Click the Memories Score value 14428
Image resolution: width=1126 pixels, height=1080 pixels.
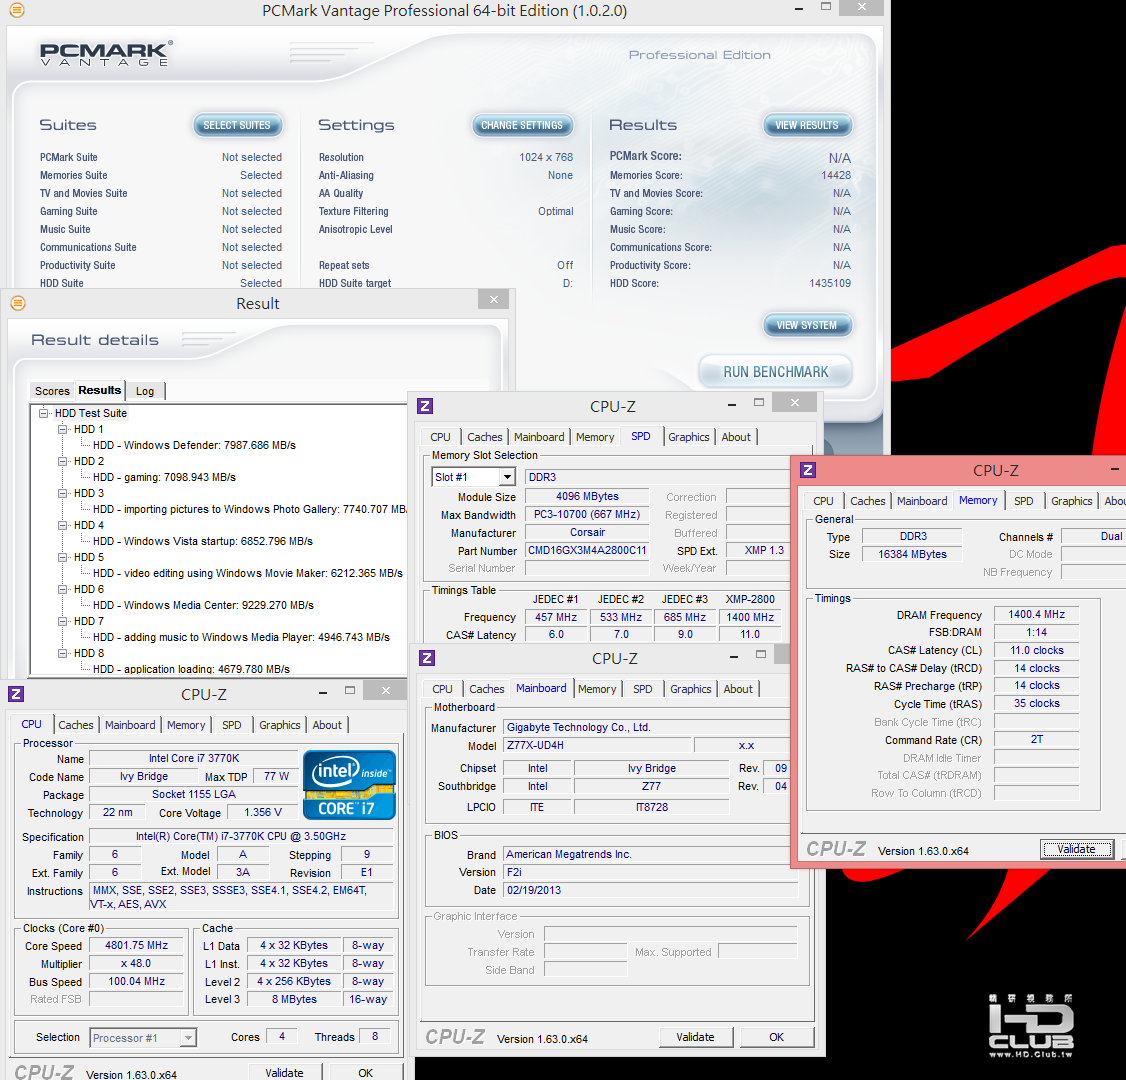point(836,175)
